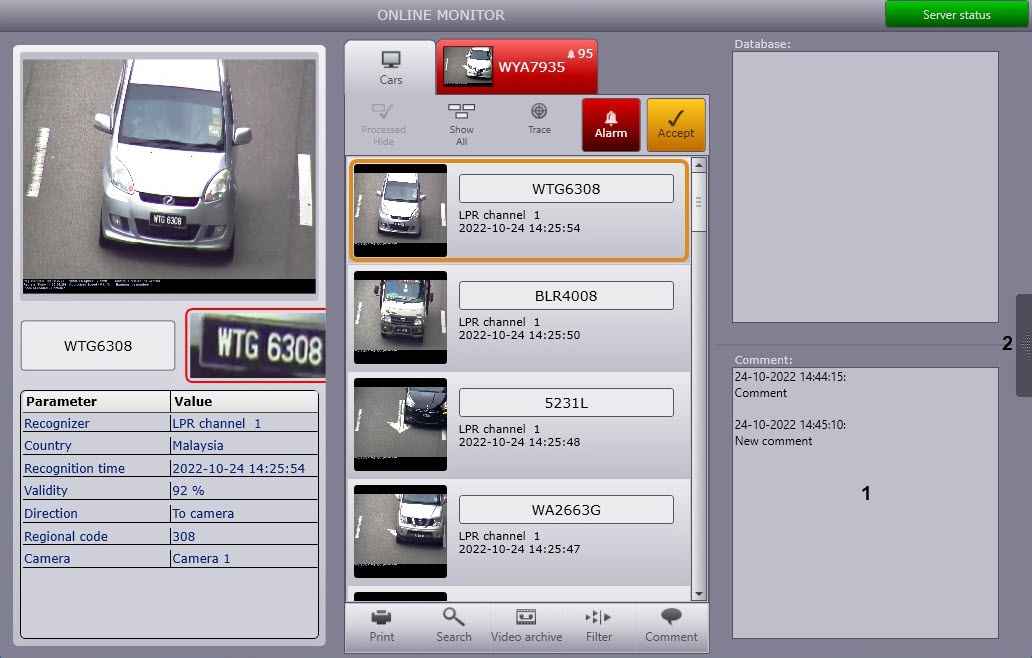Click the 24-10-2022 14:44:15 comment timestamp
The width and height of the screenshot is (1032, 658).
(x=790, y=377)
